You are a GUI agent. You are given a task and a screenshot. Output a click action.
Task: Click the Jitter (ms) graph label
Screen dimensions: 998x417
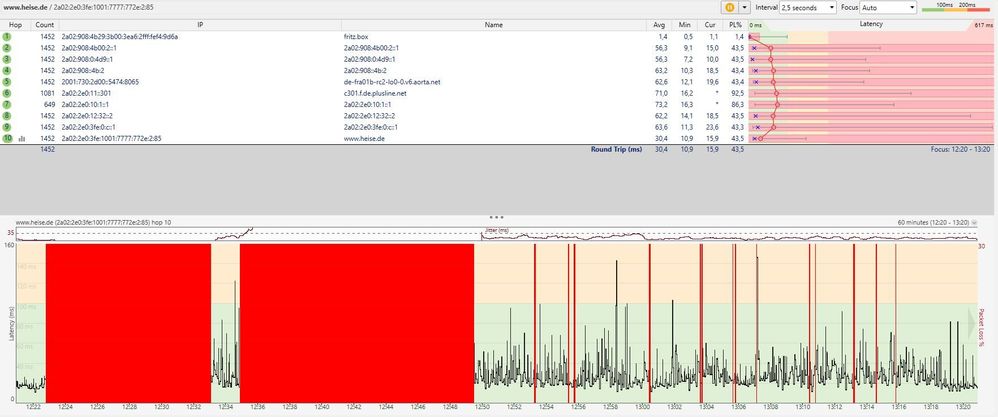click(496, 231)
